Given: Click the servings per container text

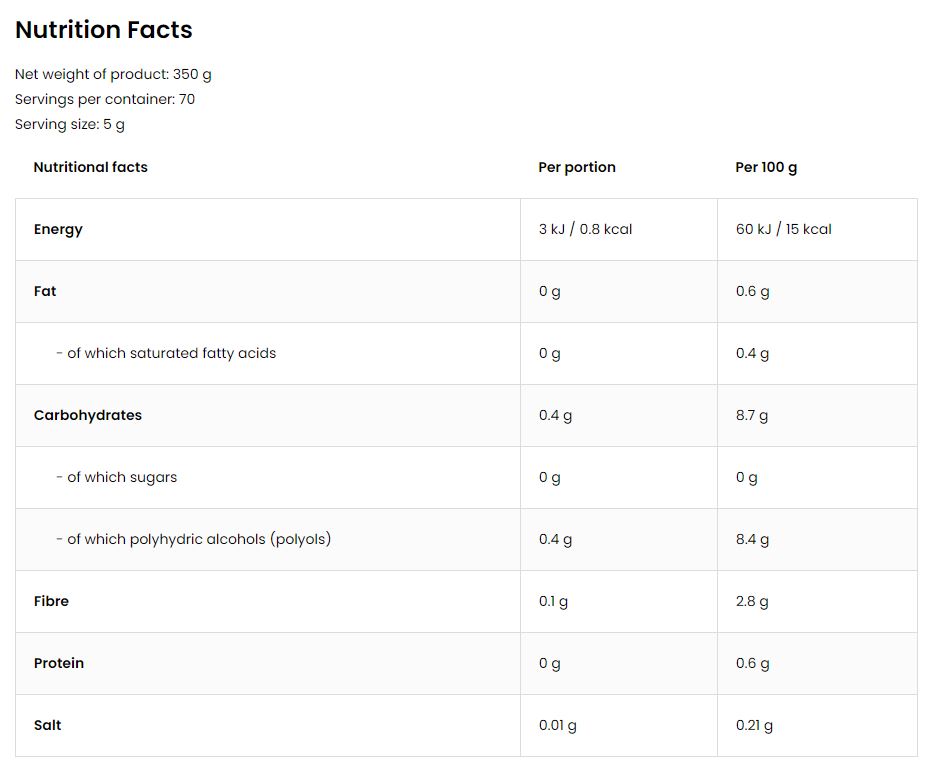Looking at the screenshot, I should [x=105, y=99].
